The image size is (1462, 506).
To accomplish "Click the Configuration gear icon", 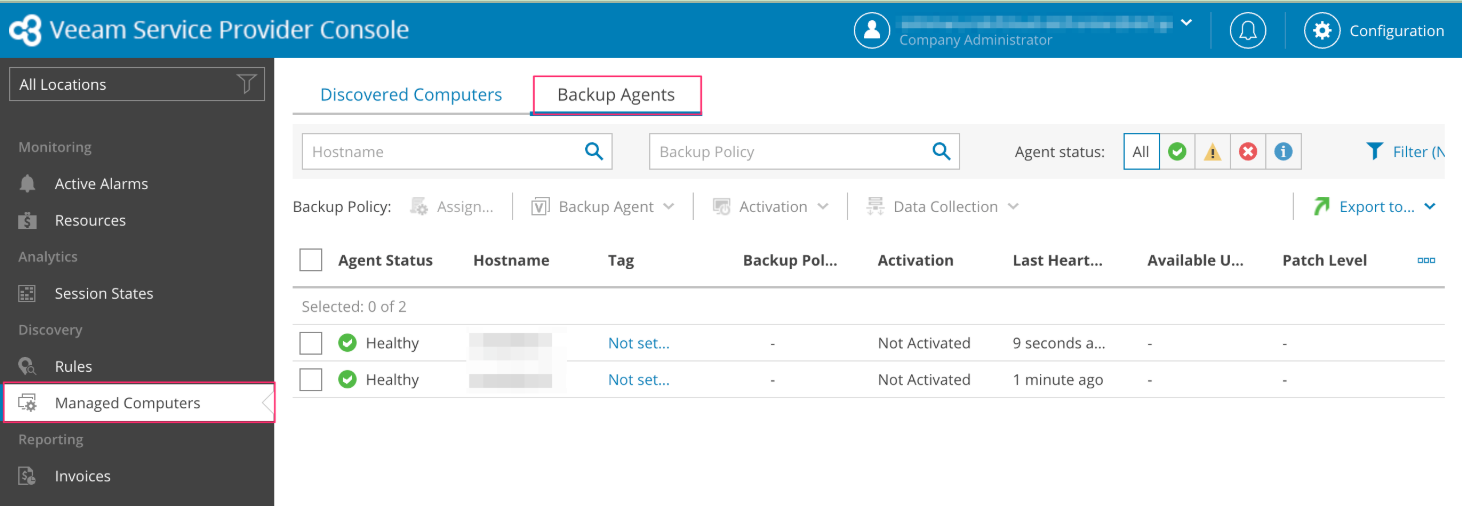I will (x=1322, y=30).
